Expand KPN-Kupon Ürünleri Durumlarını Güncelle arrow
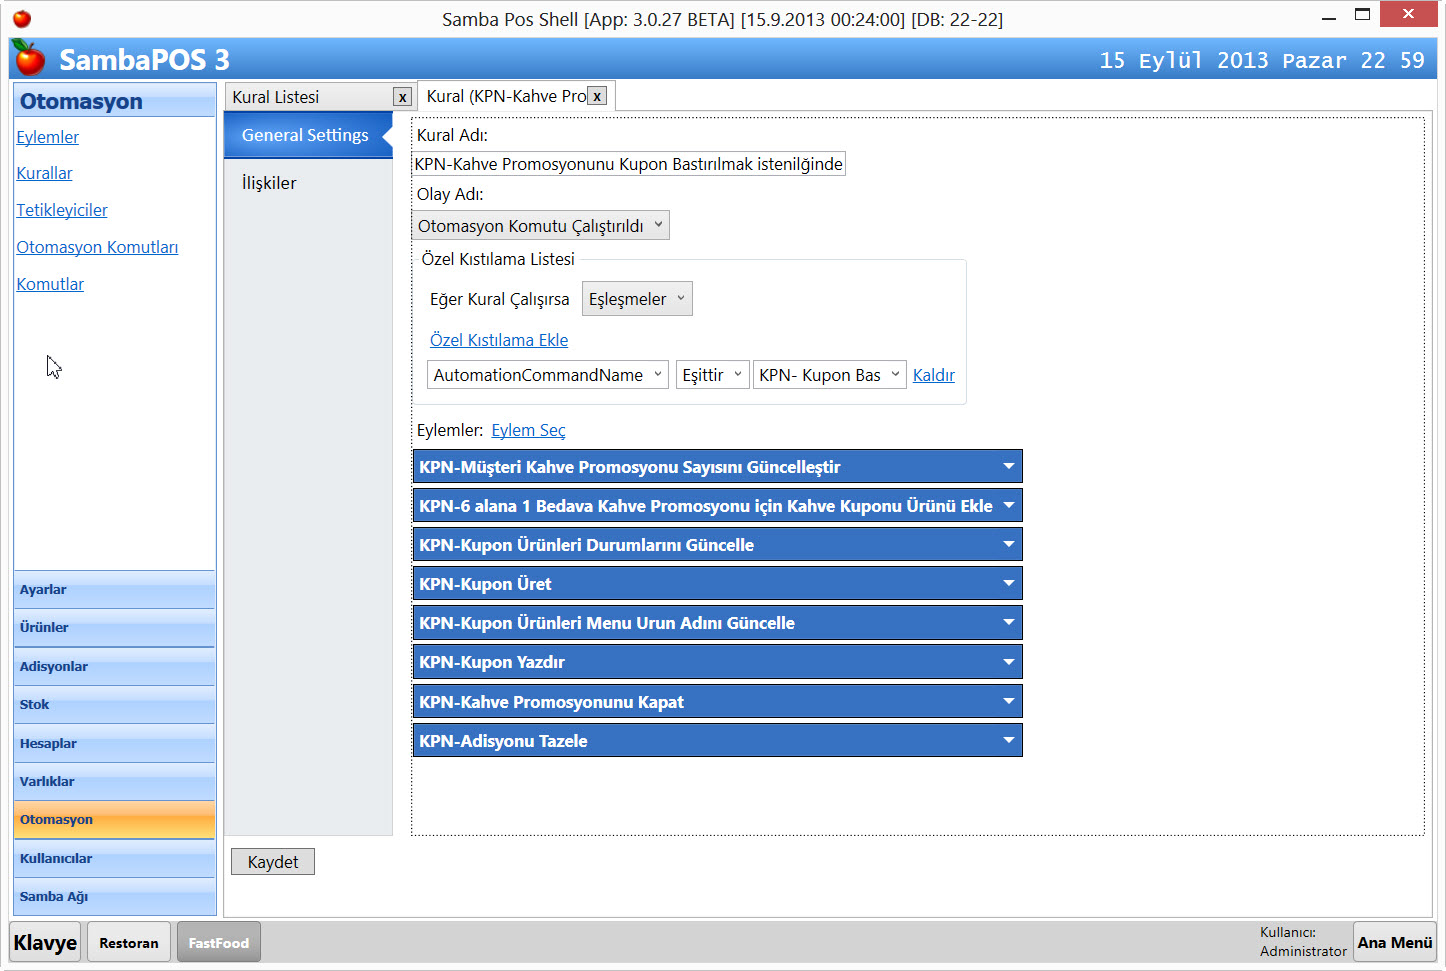Screen dimensions: 1446x971 (x=1008, y=544)
